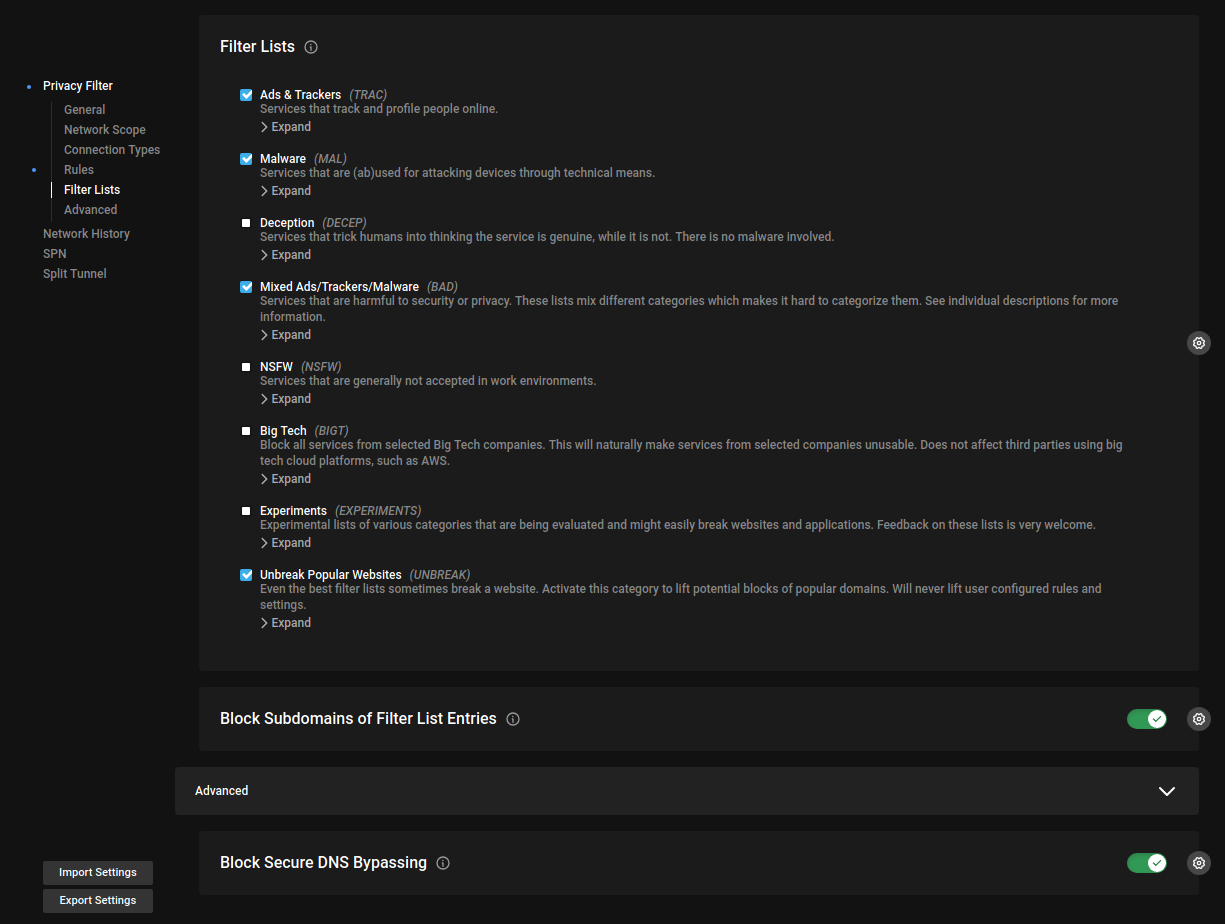Click the chevron arrow on the Advanced bar
The height and width of the screenshot is (924, 1225).
[x=1166, y=791]
